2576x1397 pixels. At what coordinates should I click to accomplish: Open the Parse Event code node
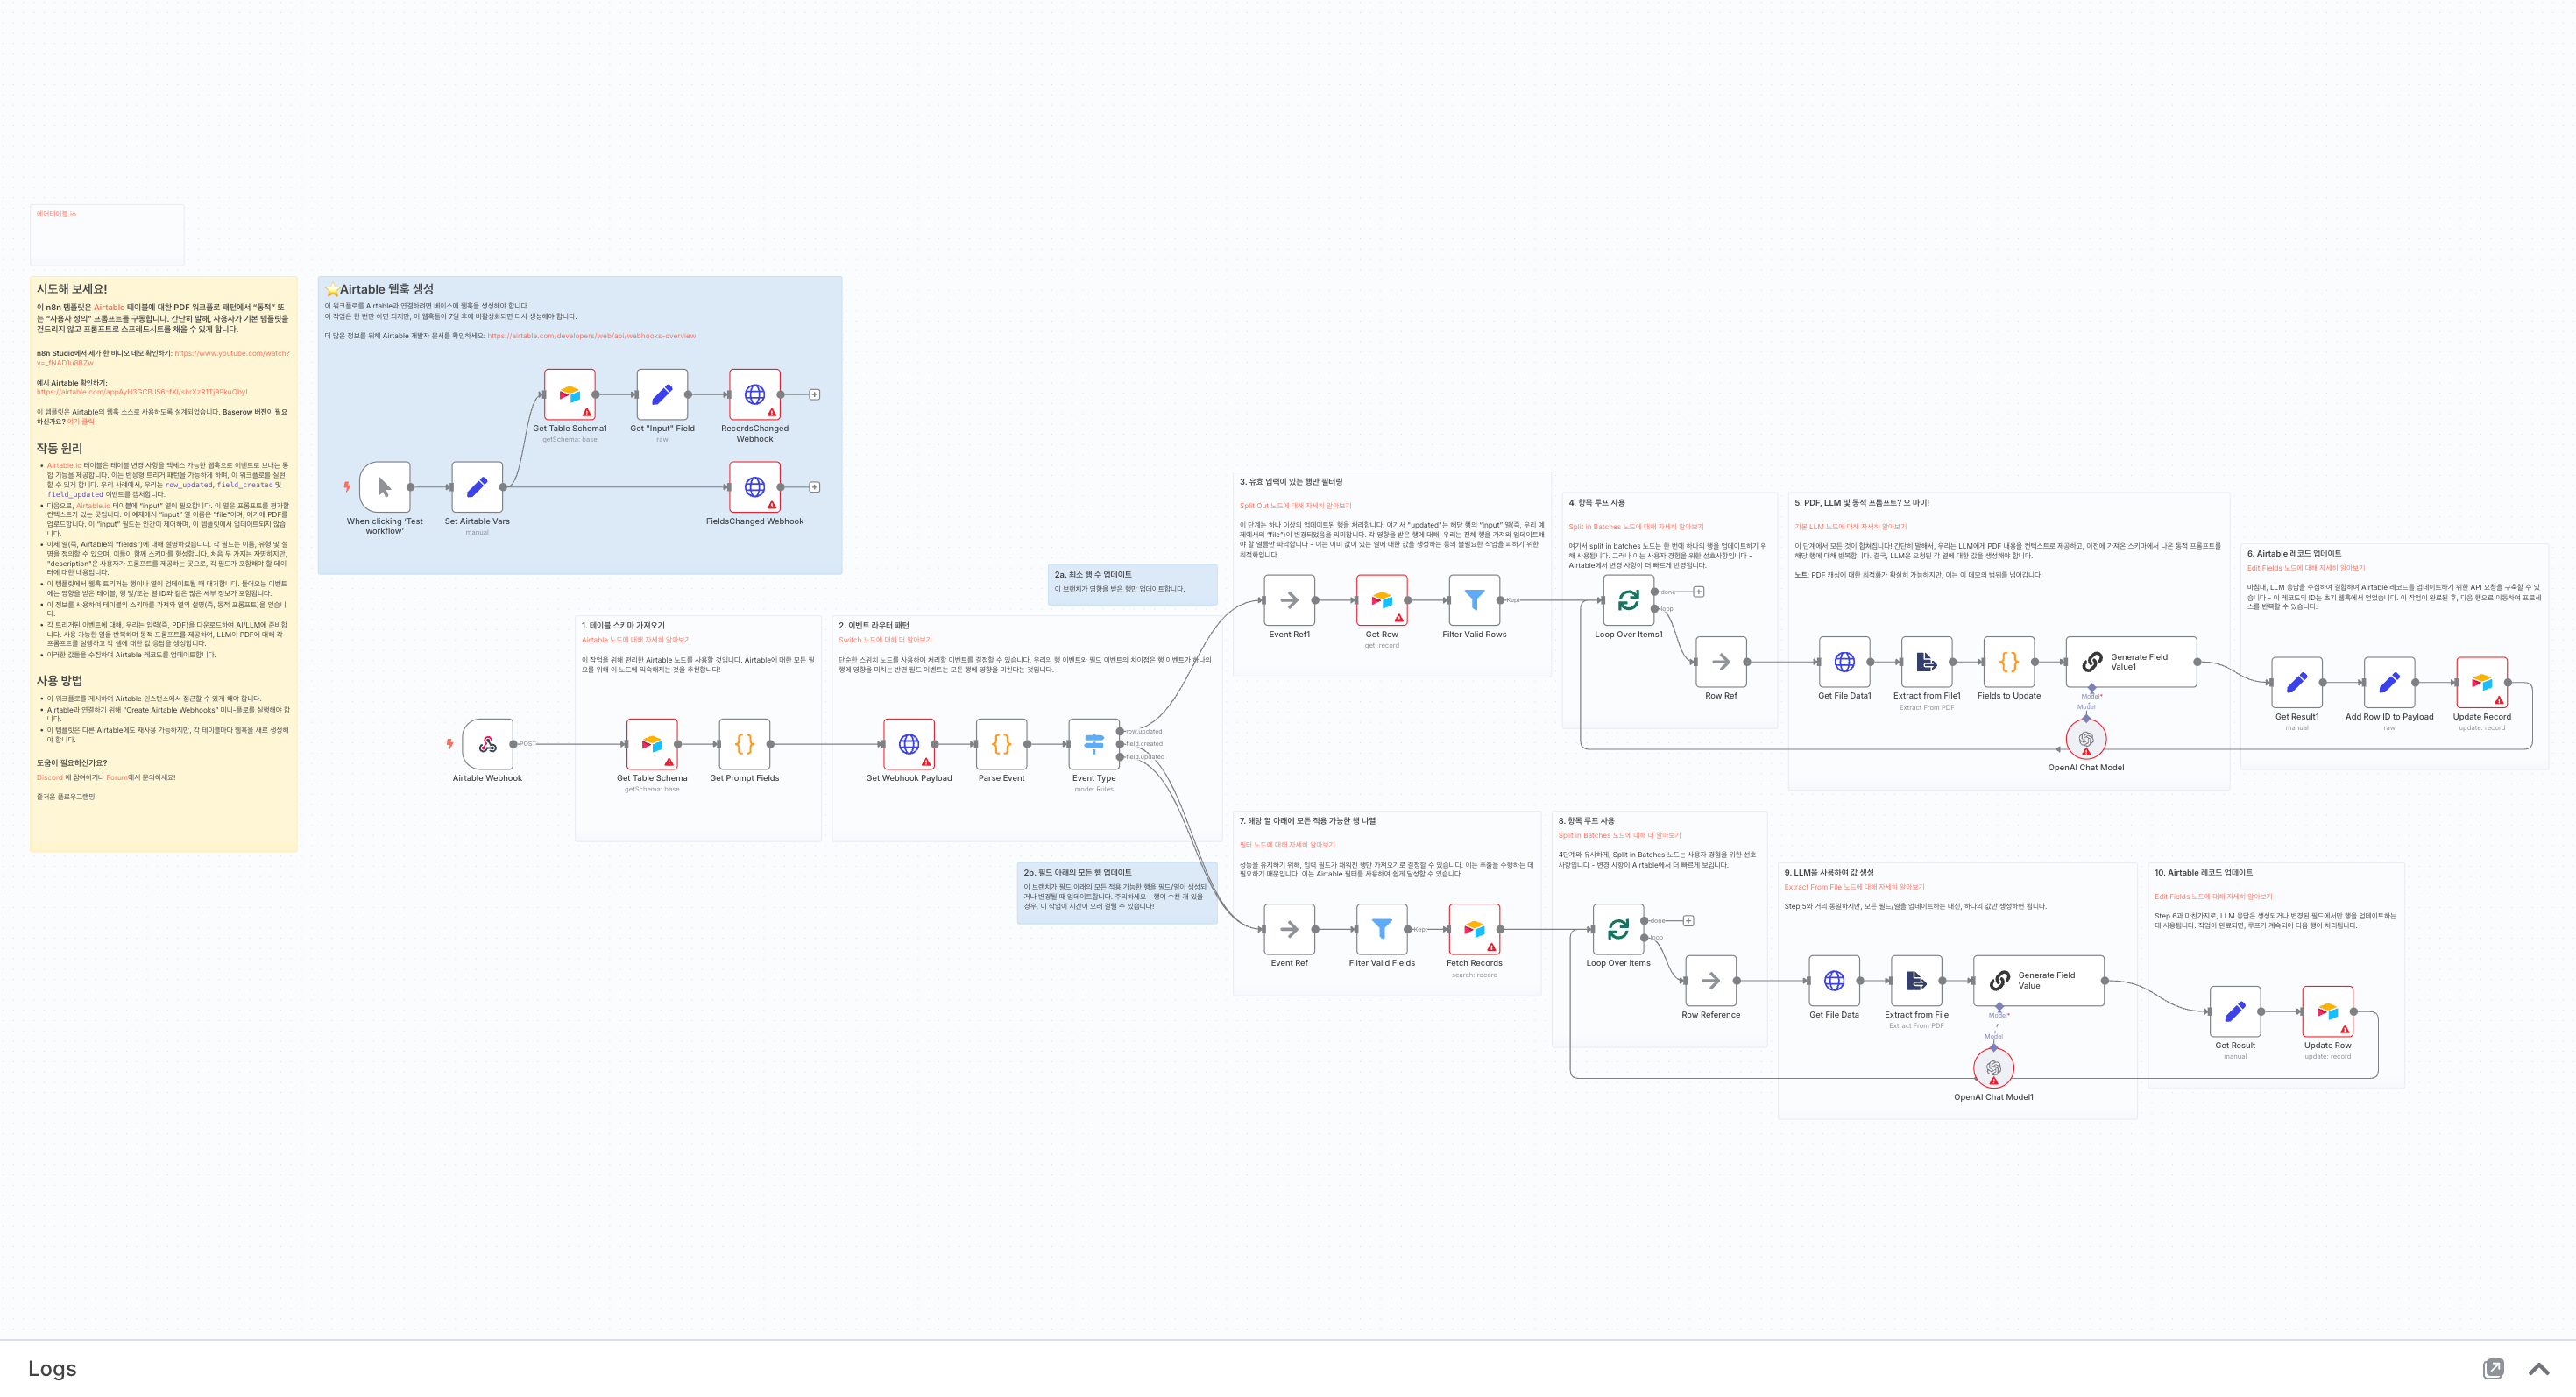(1001, 744)
